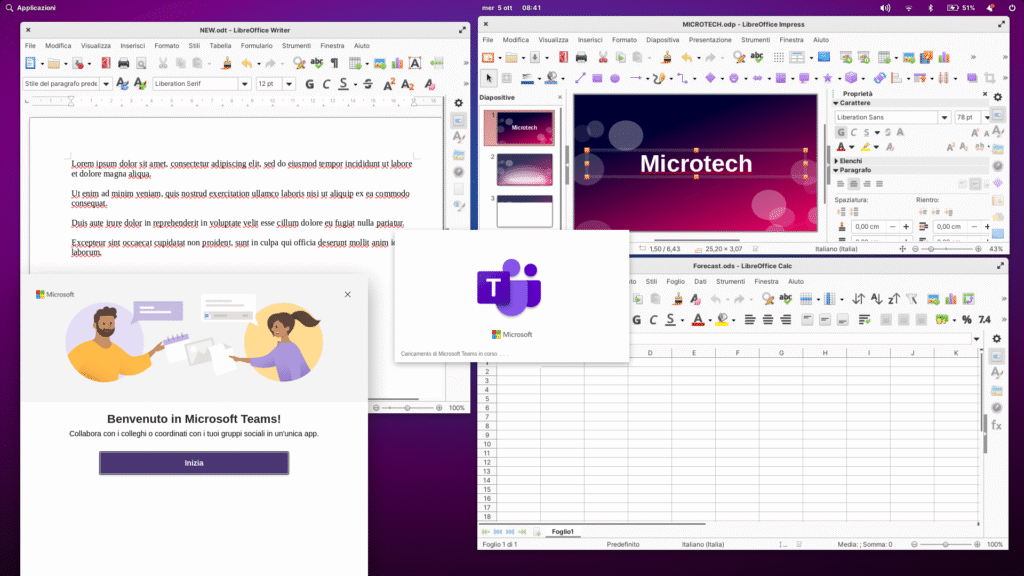Click the Functions (fx) sidebar icon in Calc
Image resolution: width=1024 pixels, height=576 pixels.
point(996,425)
